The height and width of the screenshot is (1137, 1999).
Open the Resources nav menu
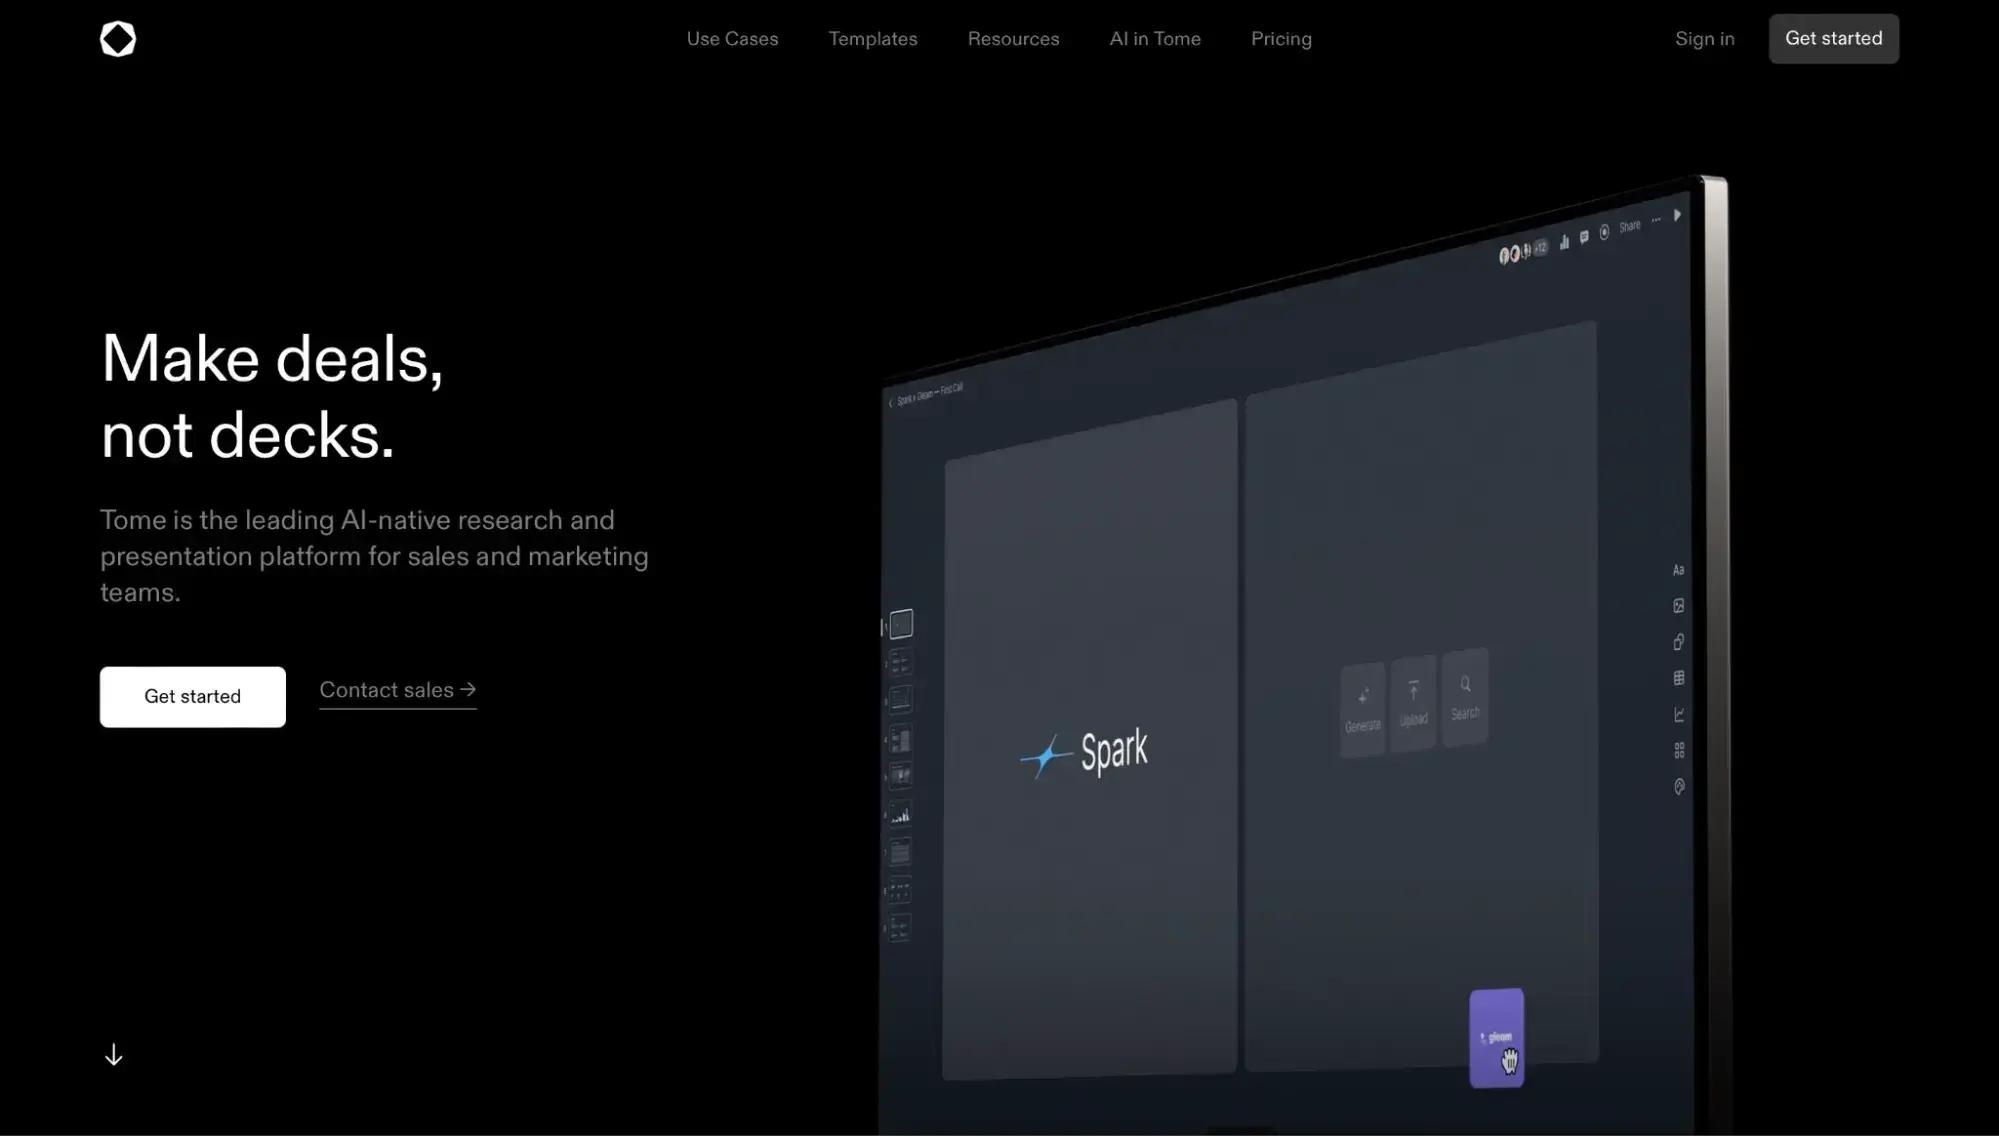coord(1013,39)
